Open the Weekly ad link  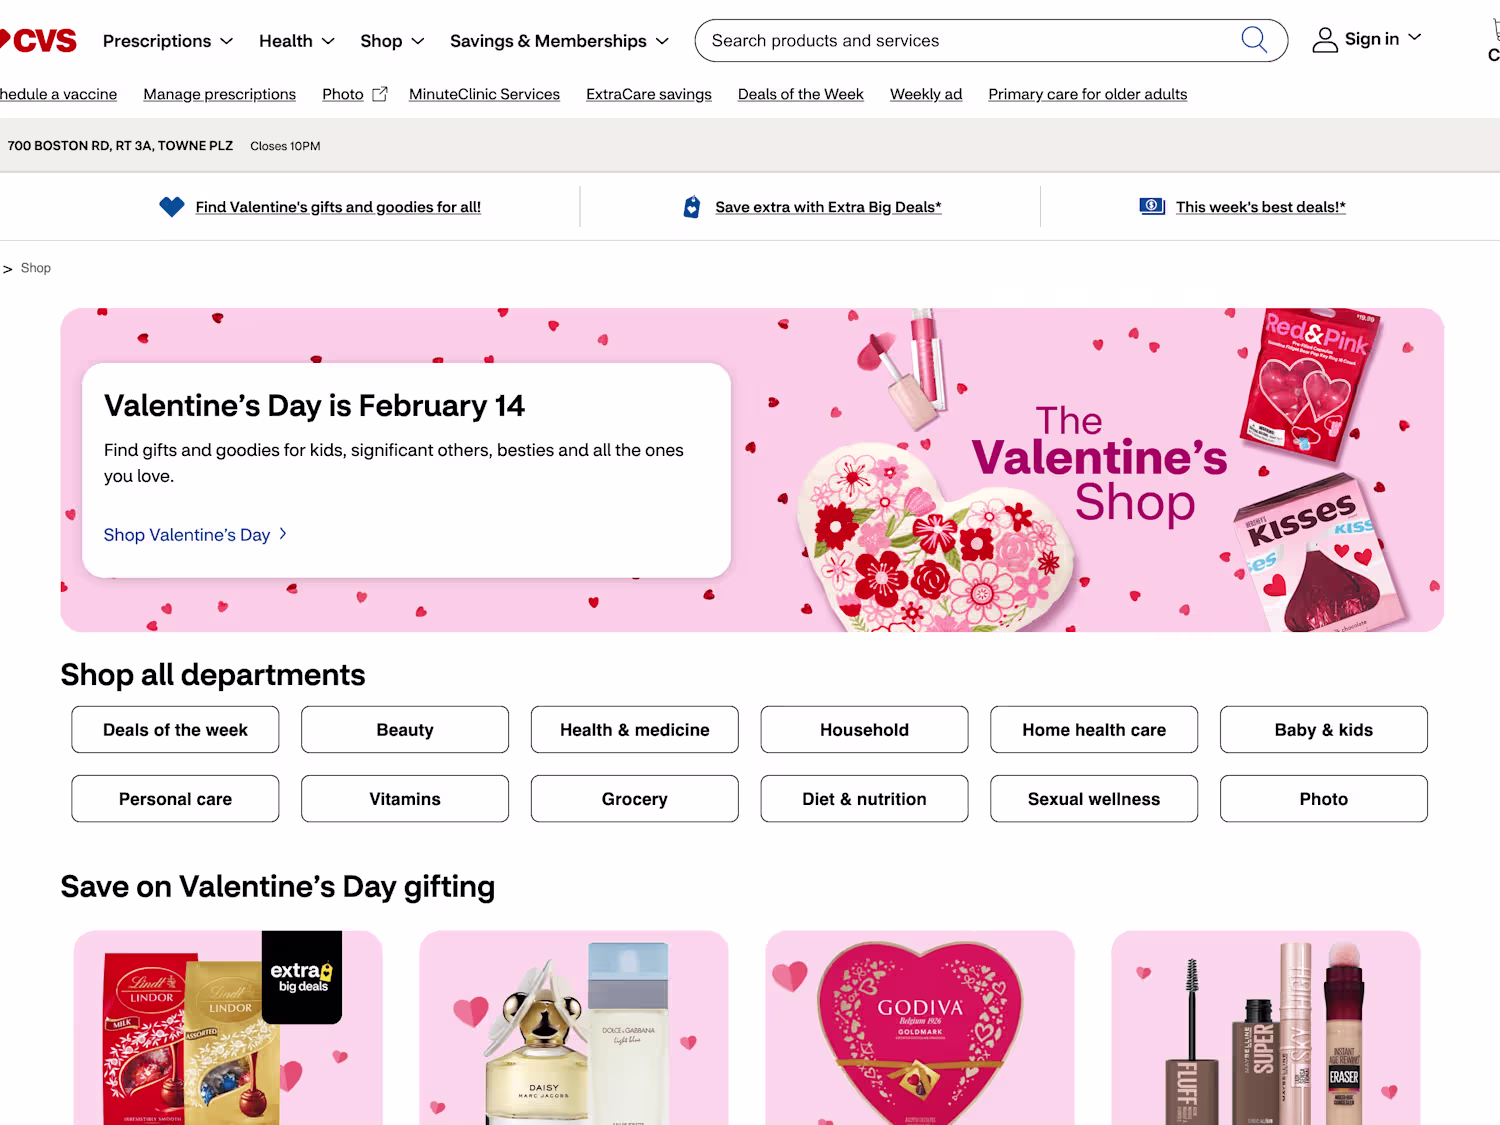coord(925,94)
